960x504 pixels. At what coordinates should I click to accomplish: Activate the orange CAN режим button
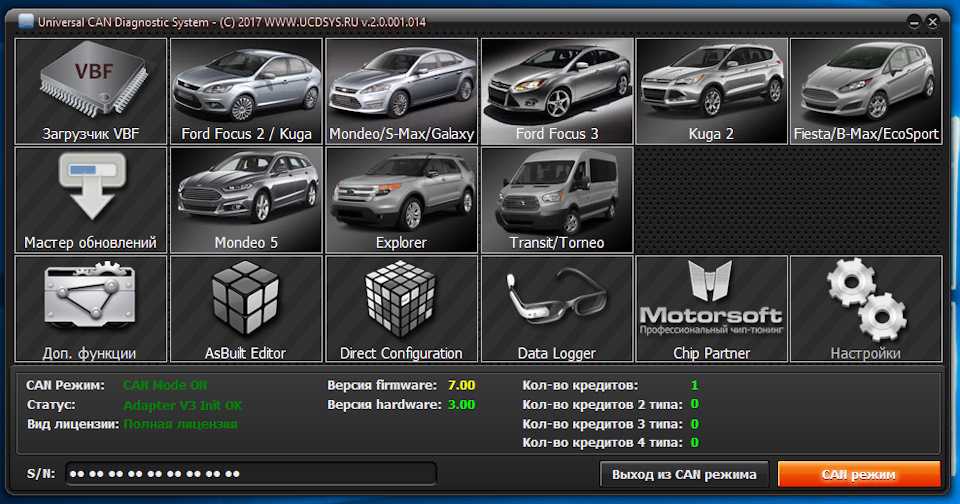pyautogui.click(x=859, y=475)
